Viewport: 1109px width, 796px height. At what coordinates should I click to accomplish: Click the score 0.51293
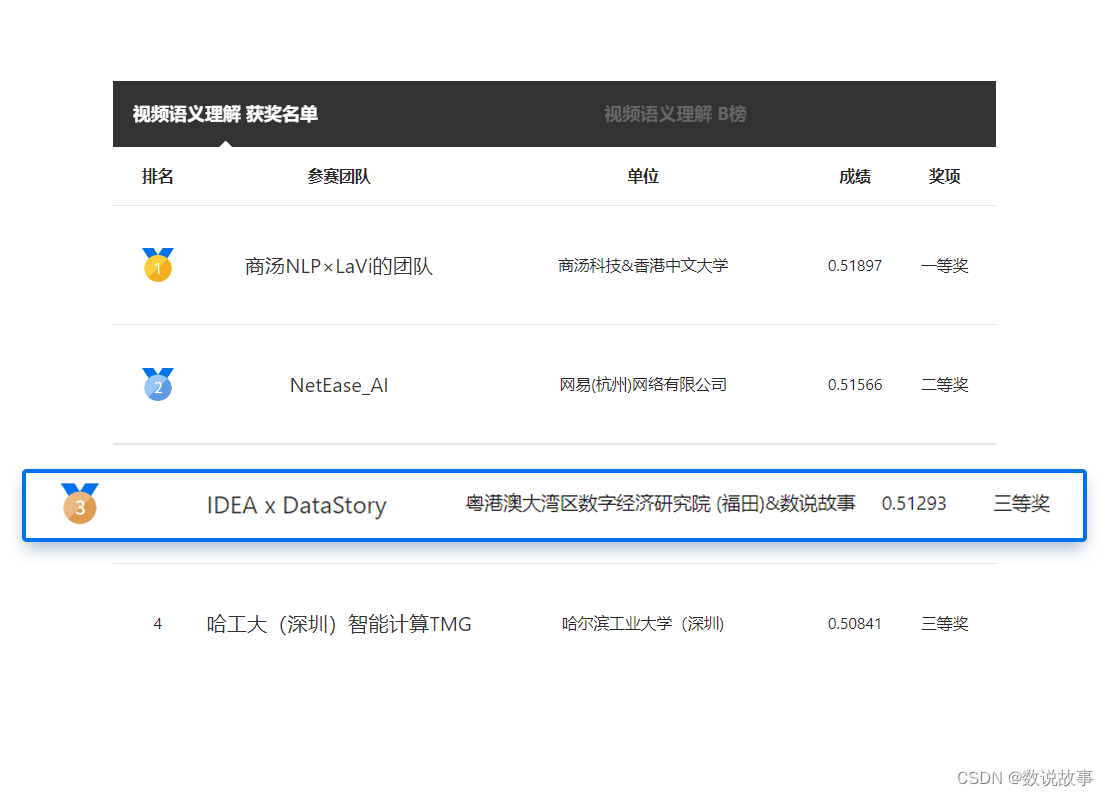pyautogui.click(x=914, y=503)
